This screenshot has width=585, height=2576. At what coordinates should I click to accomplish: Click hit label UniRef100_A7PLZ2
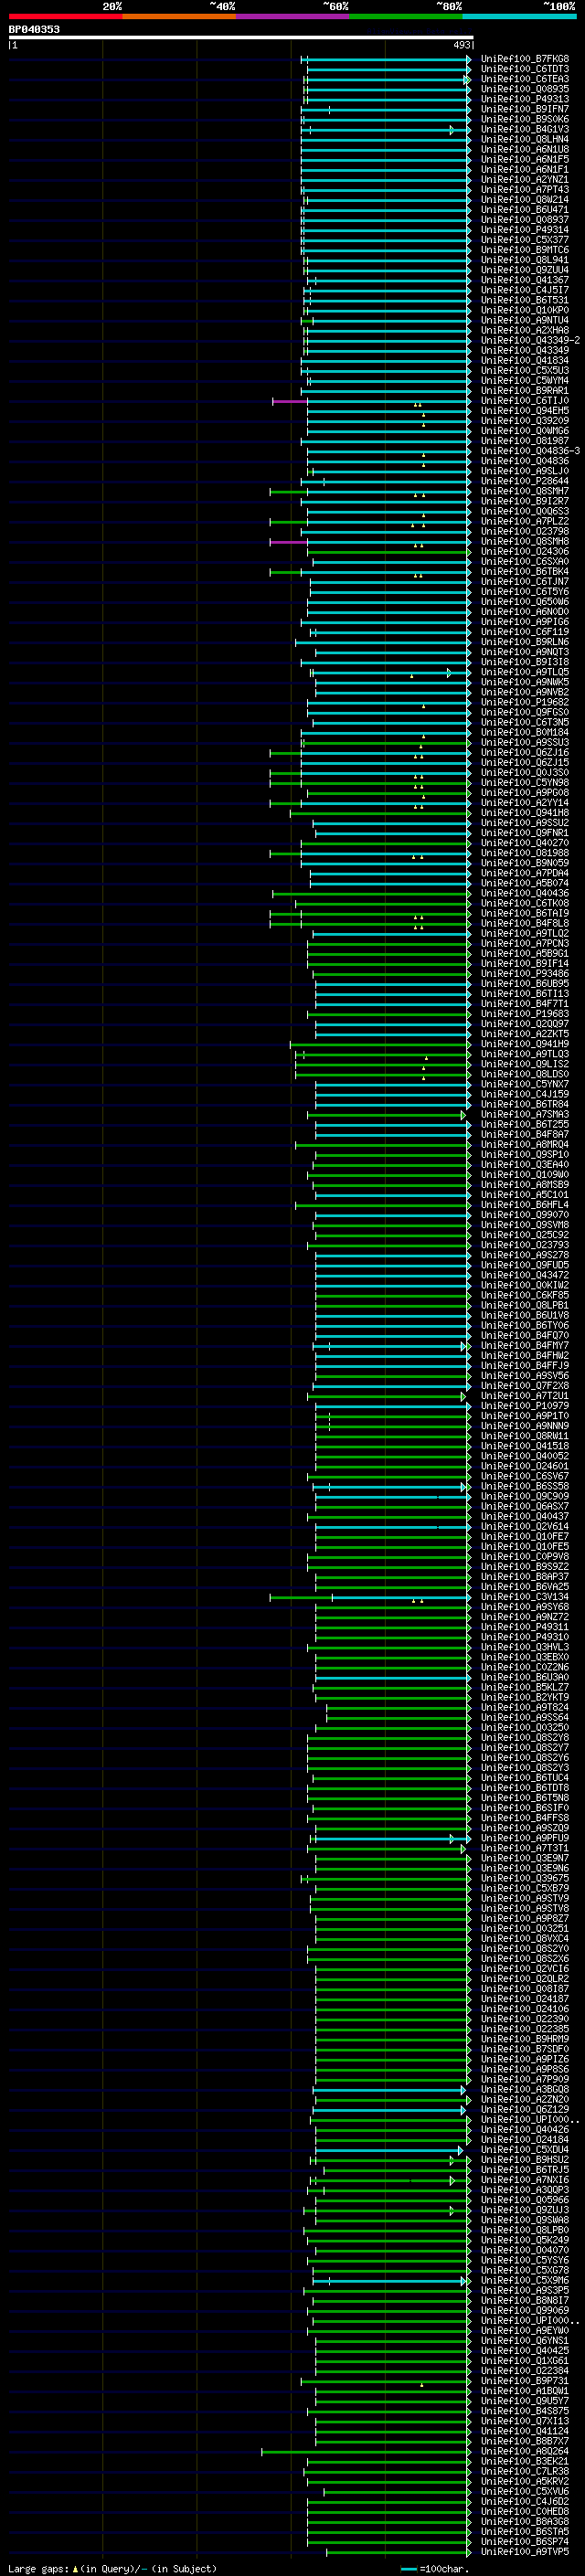tap(525, 522)
